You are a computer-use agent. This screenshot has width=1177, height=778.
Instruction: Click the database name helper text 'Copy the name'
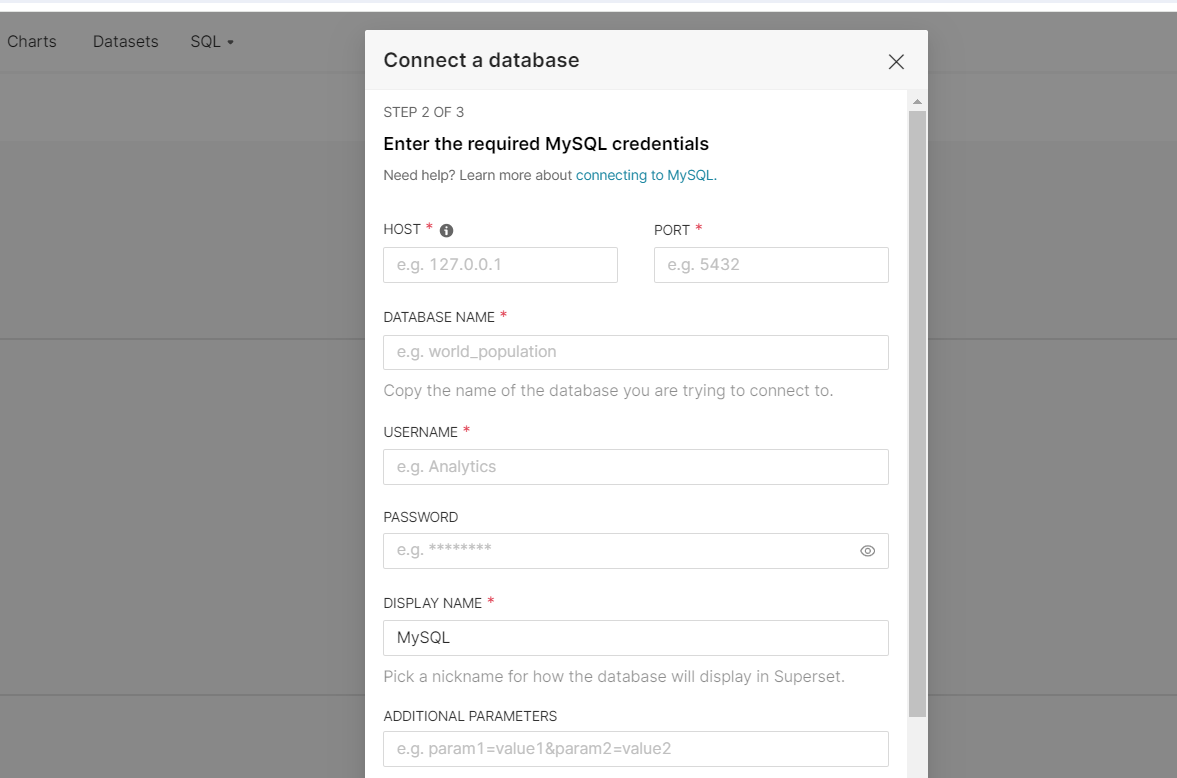point(608,391)
